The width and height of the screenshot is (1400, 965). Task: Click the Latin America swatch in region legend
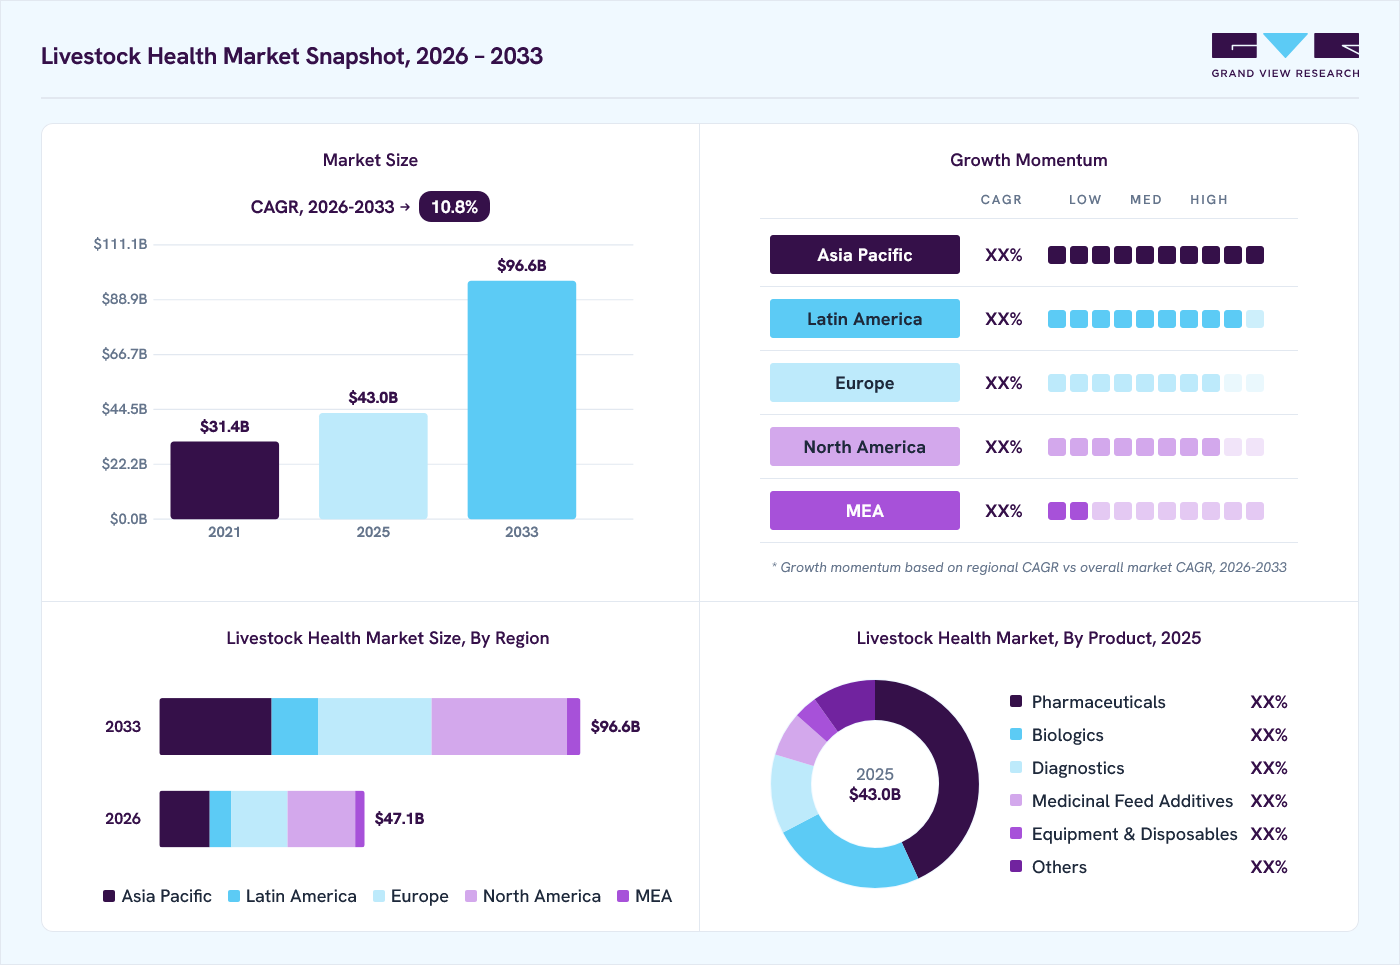[x=234, y=896]
